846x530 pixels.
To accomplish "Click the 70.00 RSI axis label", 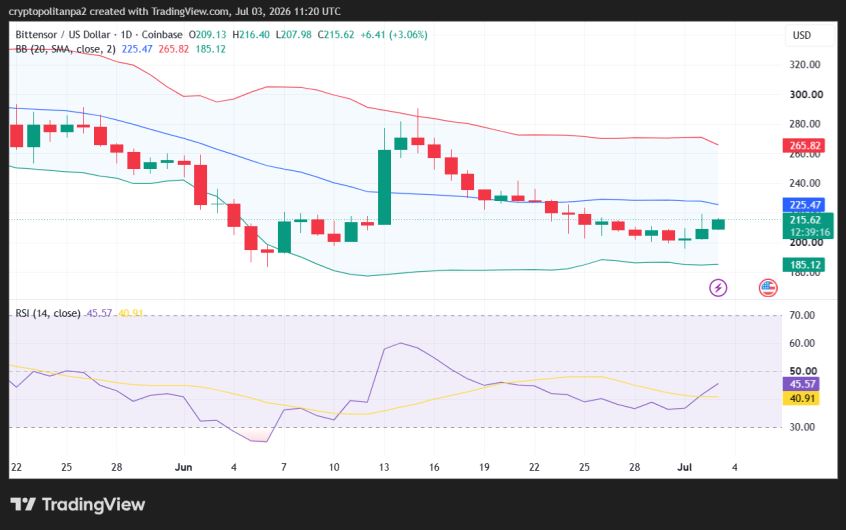I will pos(802,315).
